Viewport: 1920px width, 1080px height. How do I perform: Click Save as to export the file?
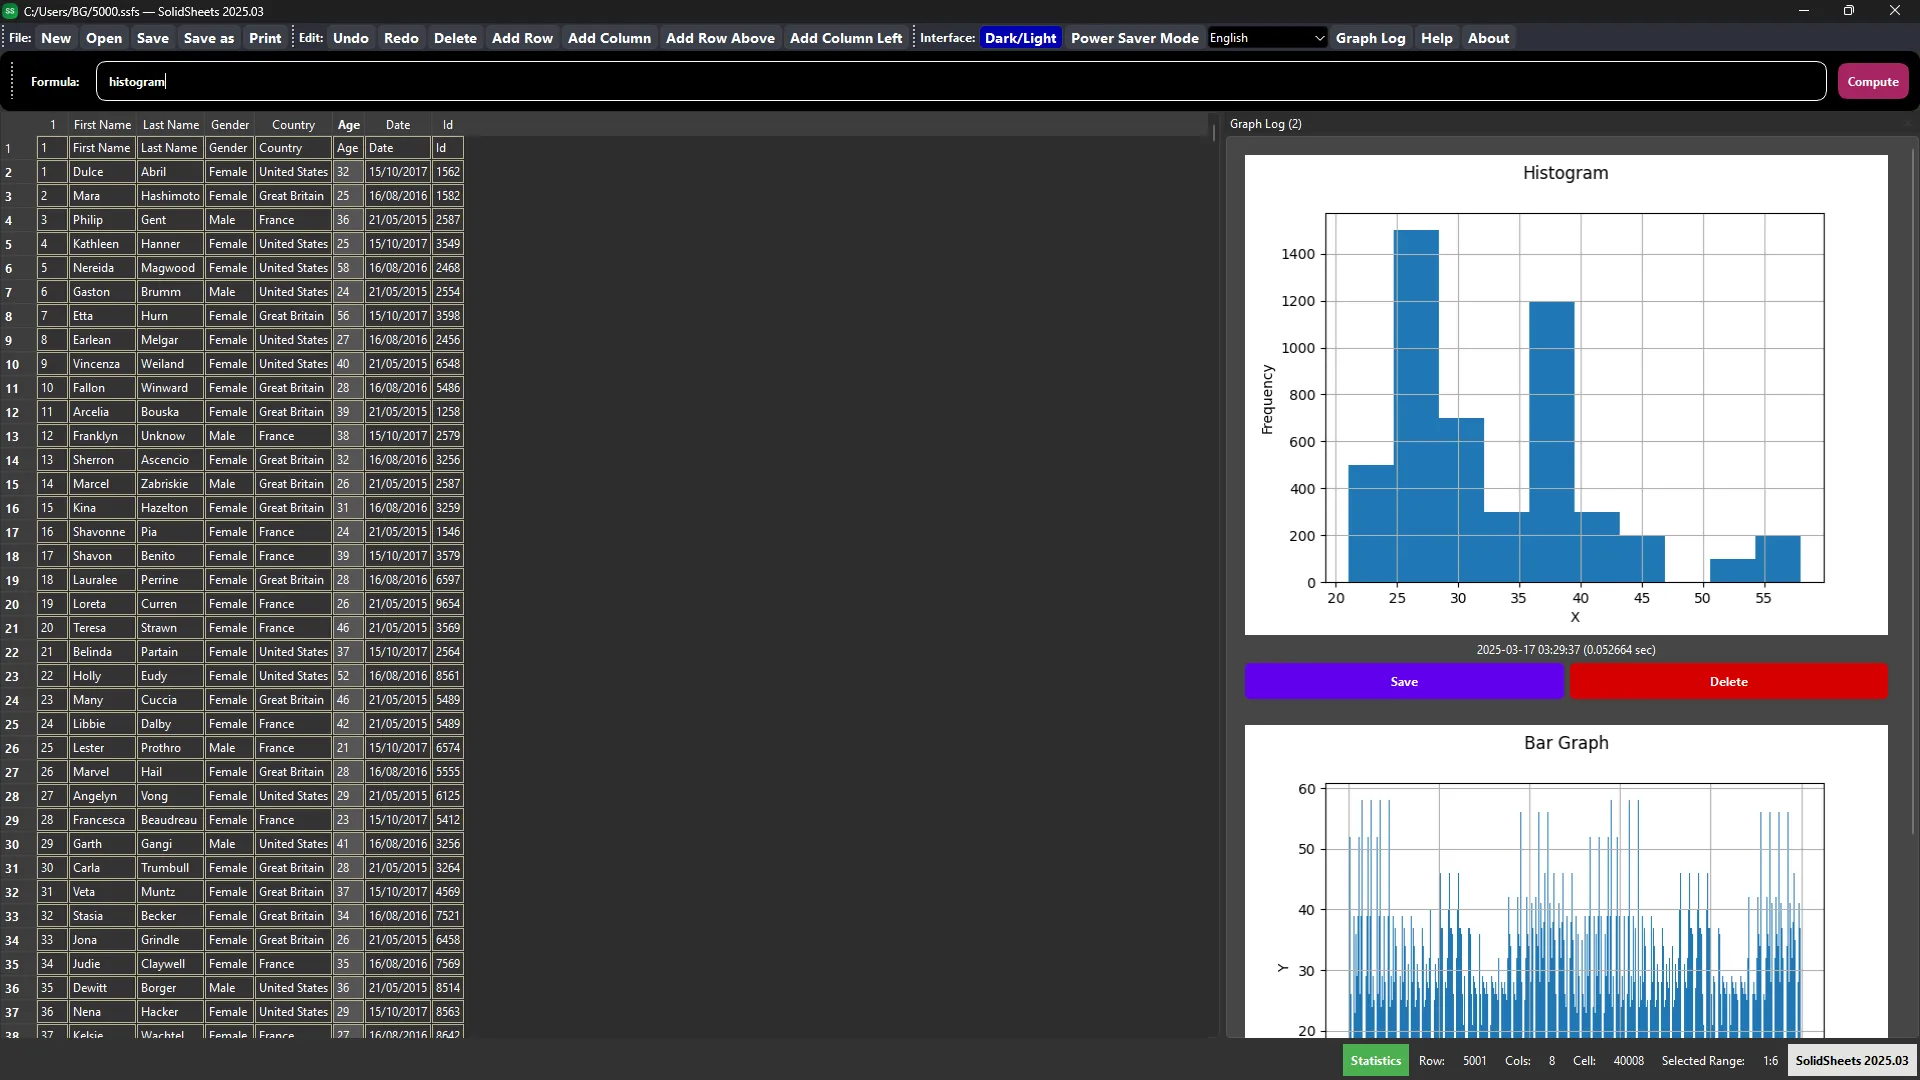(208, 38)
